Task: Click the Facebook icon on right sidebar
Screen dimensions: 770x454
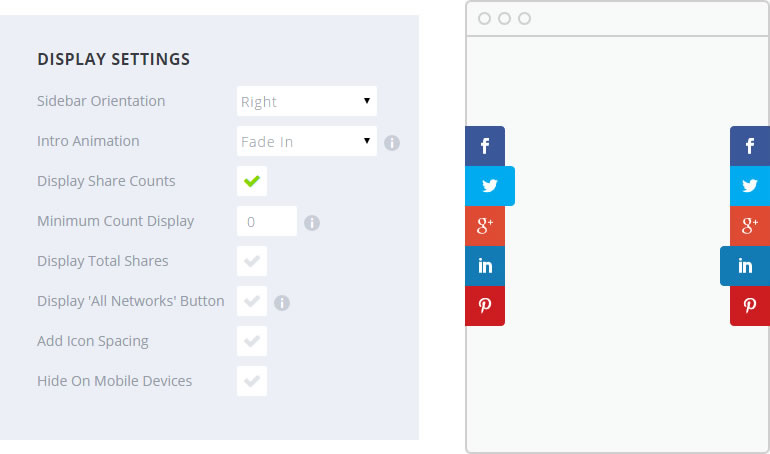Action: (750, 146)
